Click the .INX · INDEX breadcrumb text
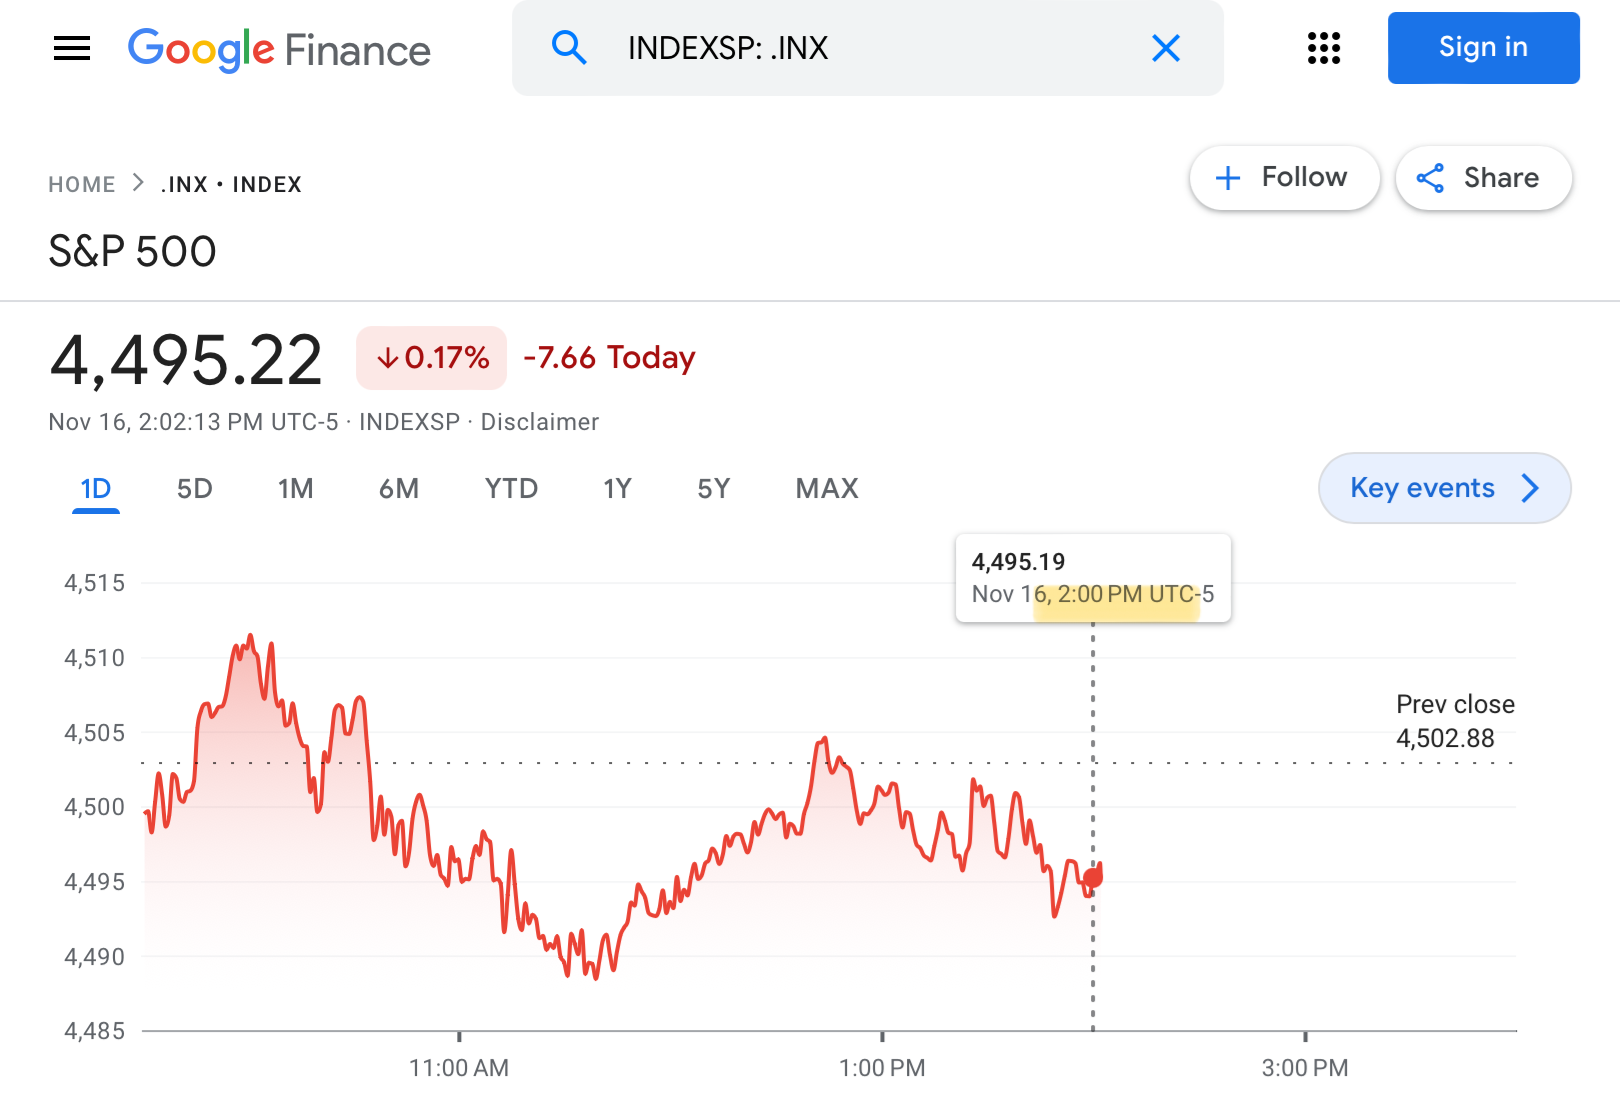 pyautogui.click(x=231, y=184)
